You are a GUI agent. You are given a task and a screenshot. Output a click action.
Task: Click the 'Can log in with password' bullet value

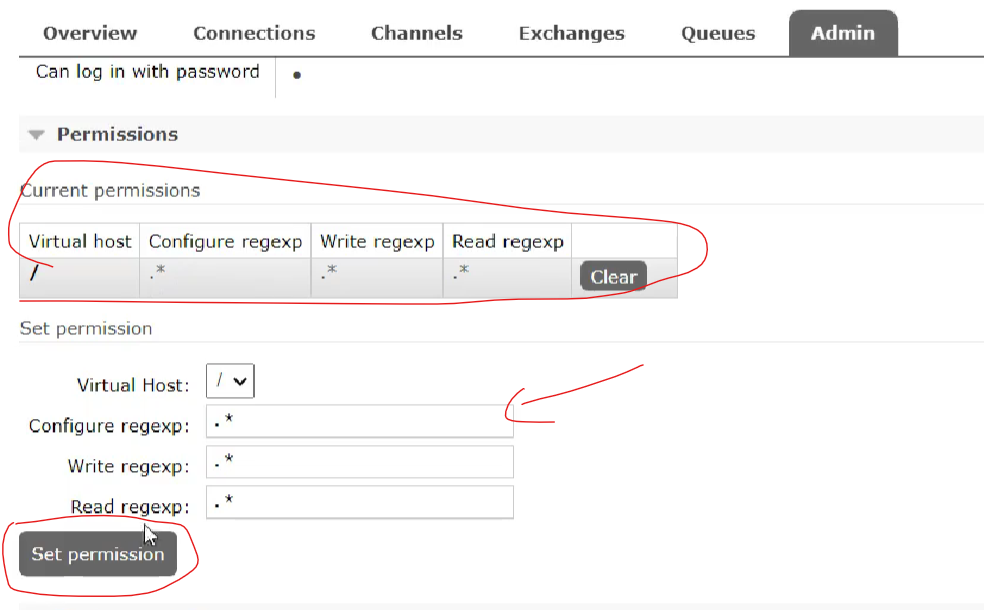[x=297, y=75]
